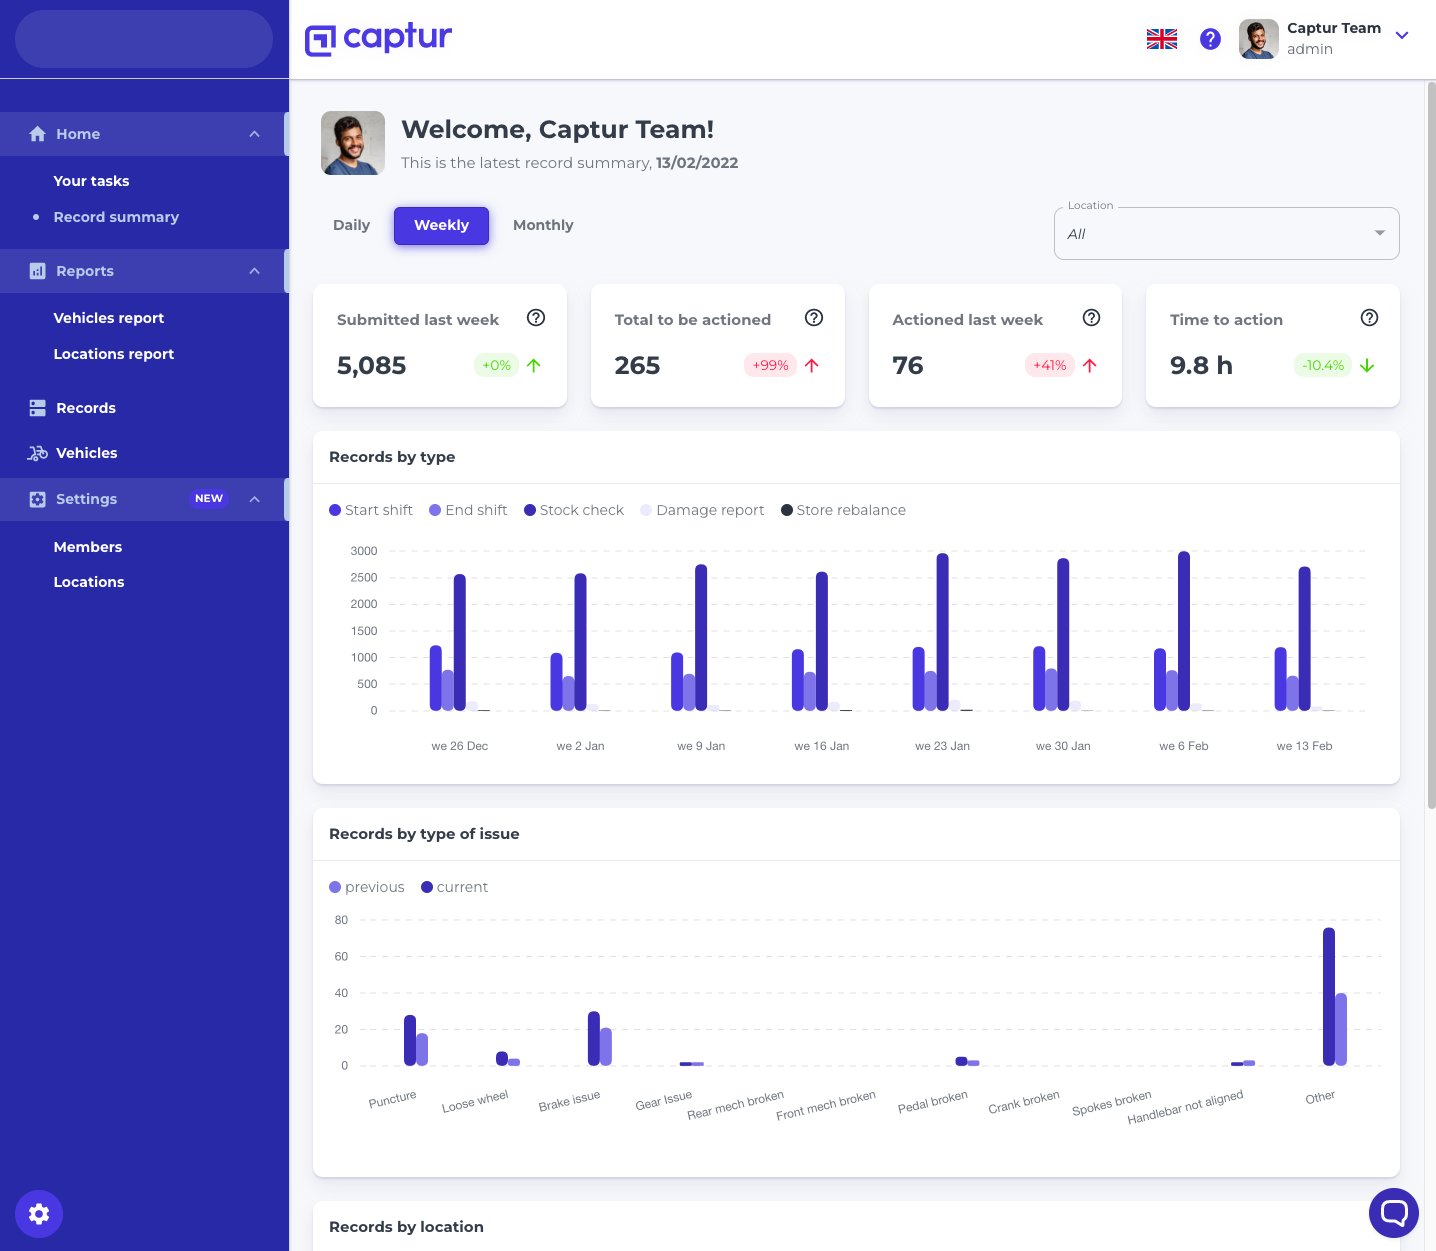Open the Location dropdown
The width and height of the screenshot is (1436, 1251).
[x=1227, y=233]
